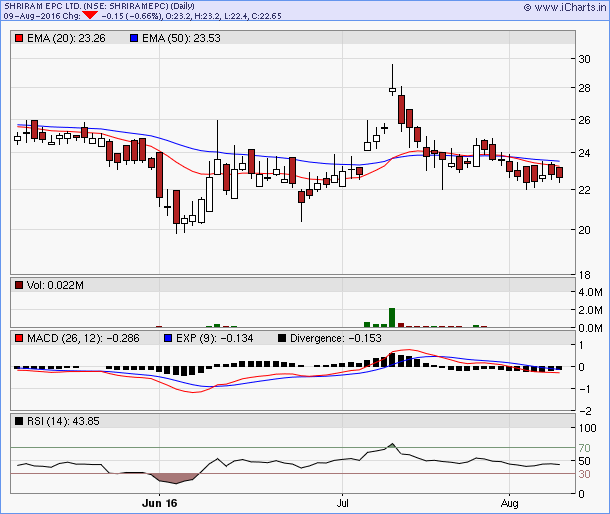
Task: Select the 'EMA (20): 23.26' label
Action: tap(66, 38)
